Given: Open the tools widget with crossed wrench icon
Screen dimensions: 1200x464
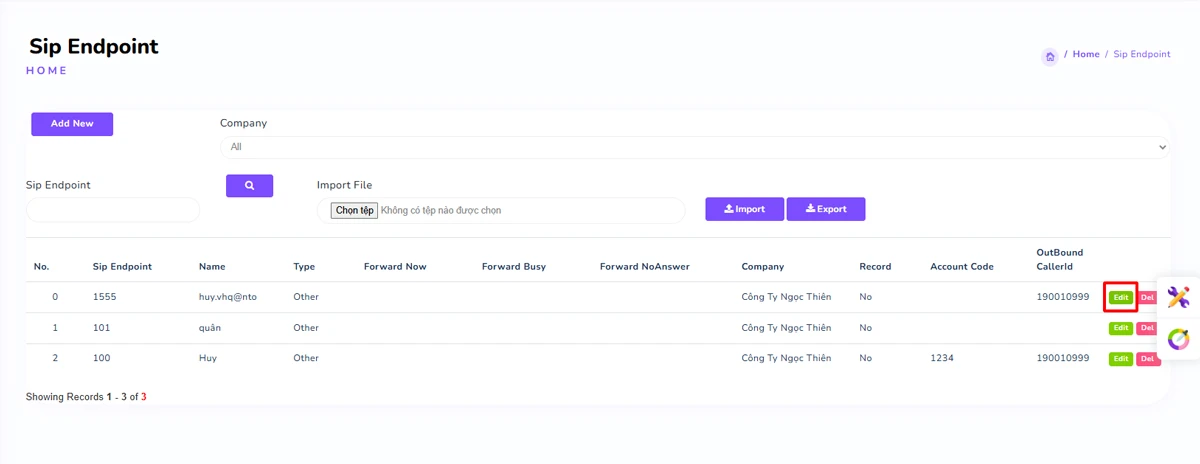Looking at the screenshot, I should [1178, 297].
